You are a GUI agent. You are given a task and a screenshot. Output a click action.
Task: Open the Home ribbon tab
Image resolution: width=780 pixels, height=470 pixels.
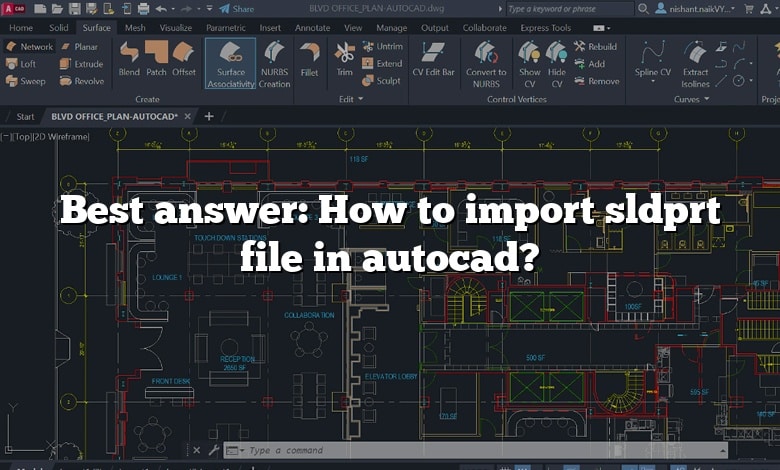(21, 28)
